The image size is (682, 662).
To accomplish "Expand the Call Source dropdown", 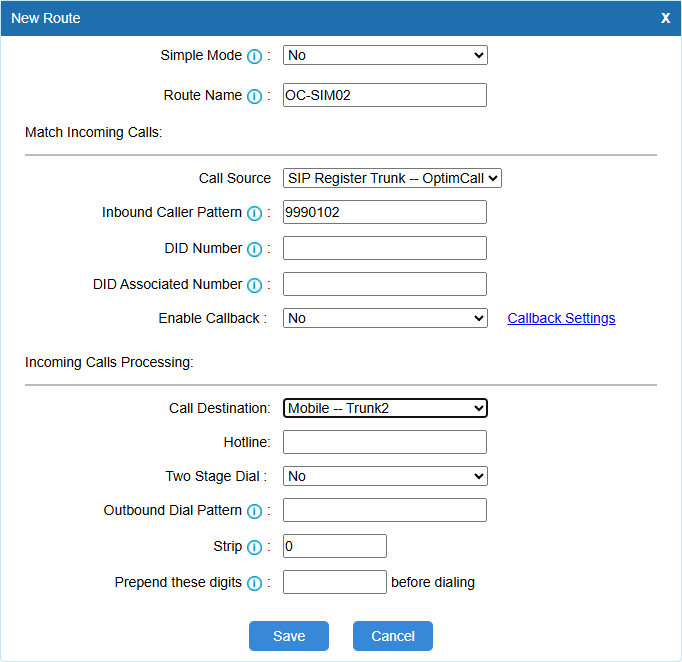I will pos(392,178).
